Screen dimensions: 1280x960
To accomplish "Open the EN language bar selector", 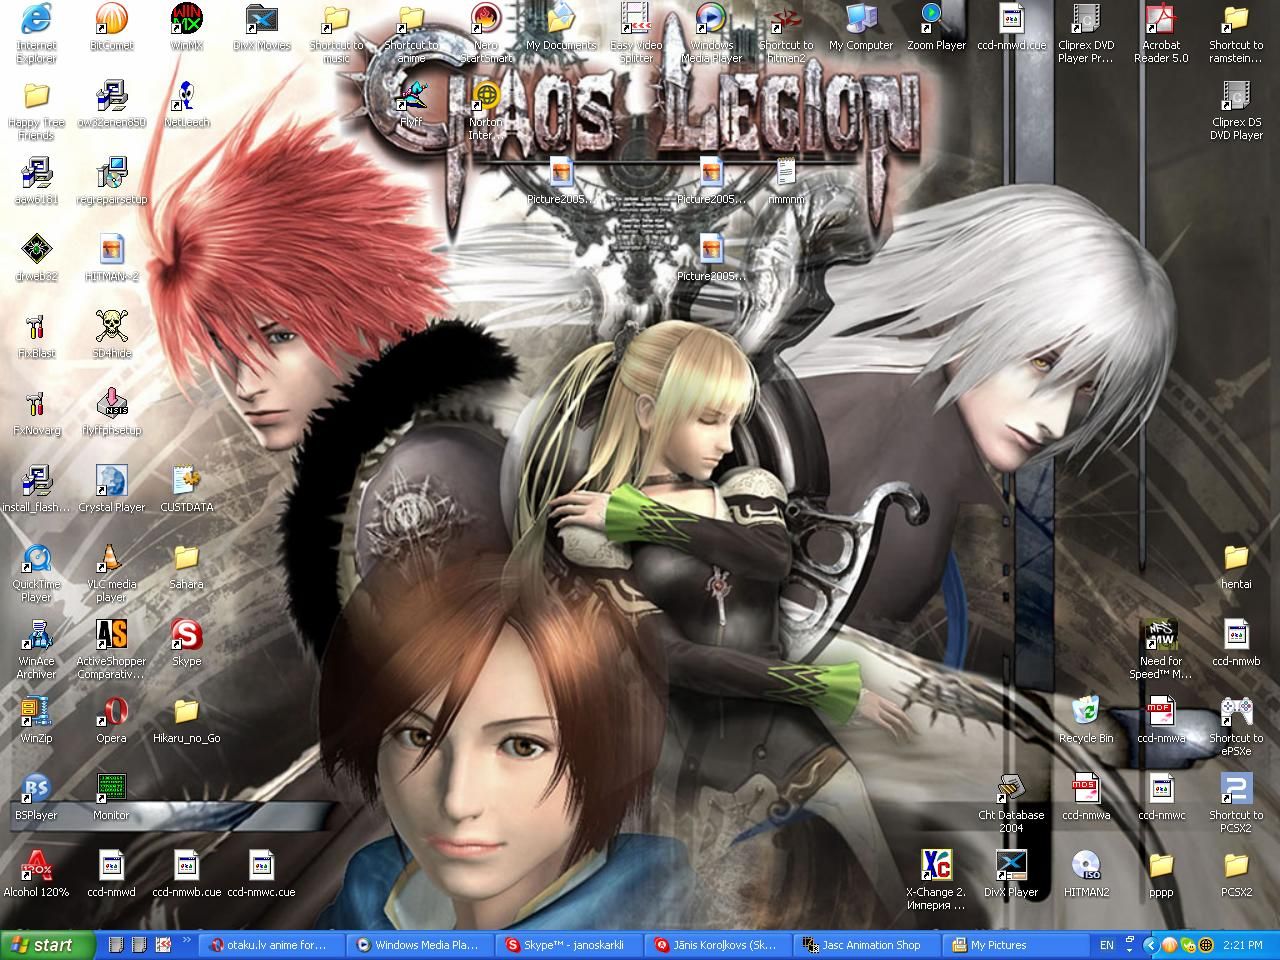I will [1106, 945].
